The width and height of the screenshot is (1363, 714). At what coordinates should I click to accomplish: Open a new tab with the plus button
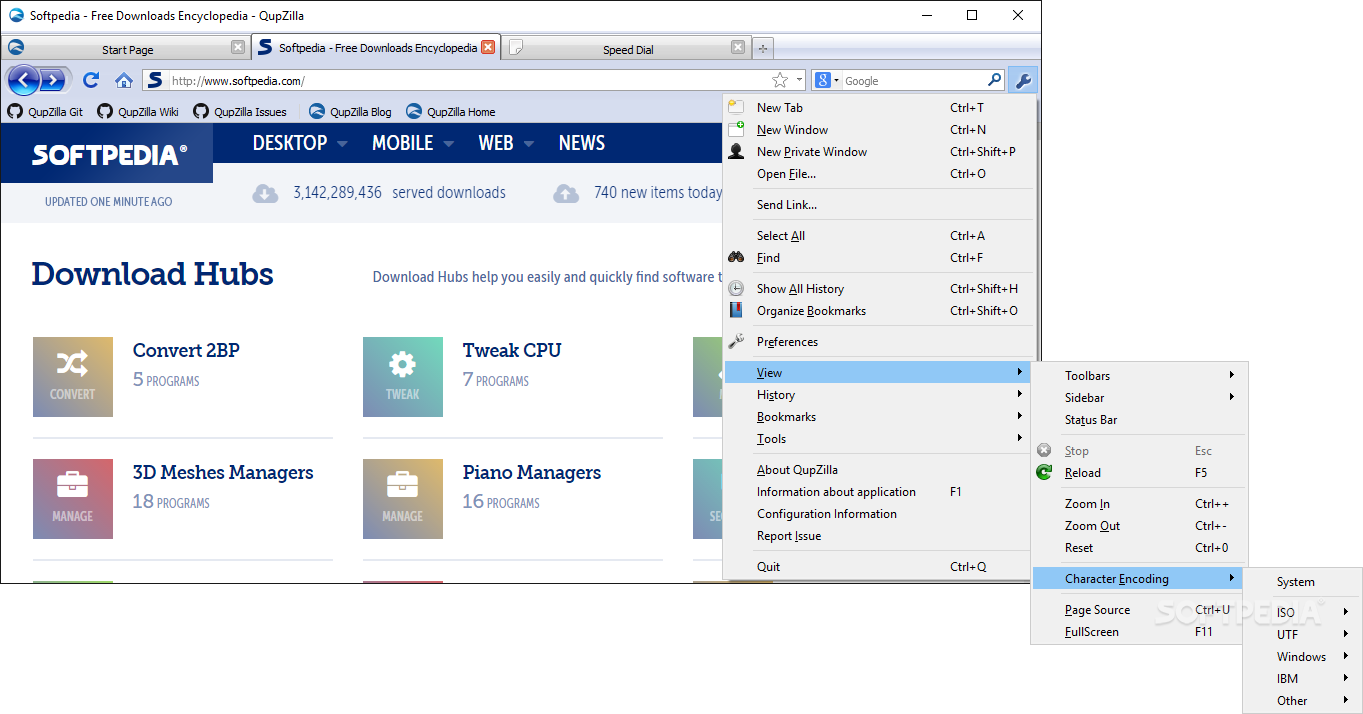tap(763, 48)
